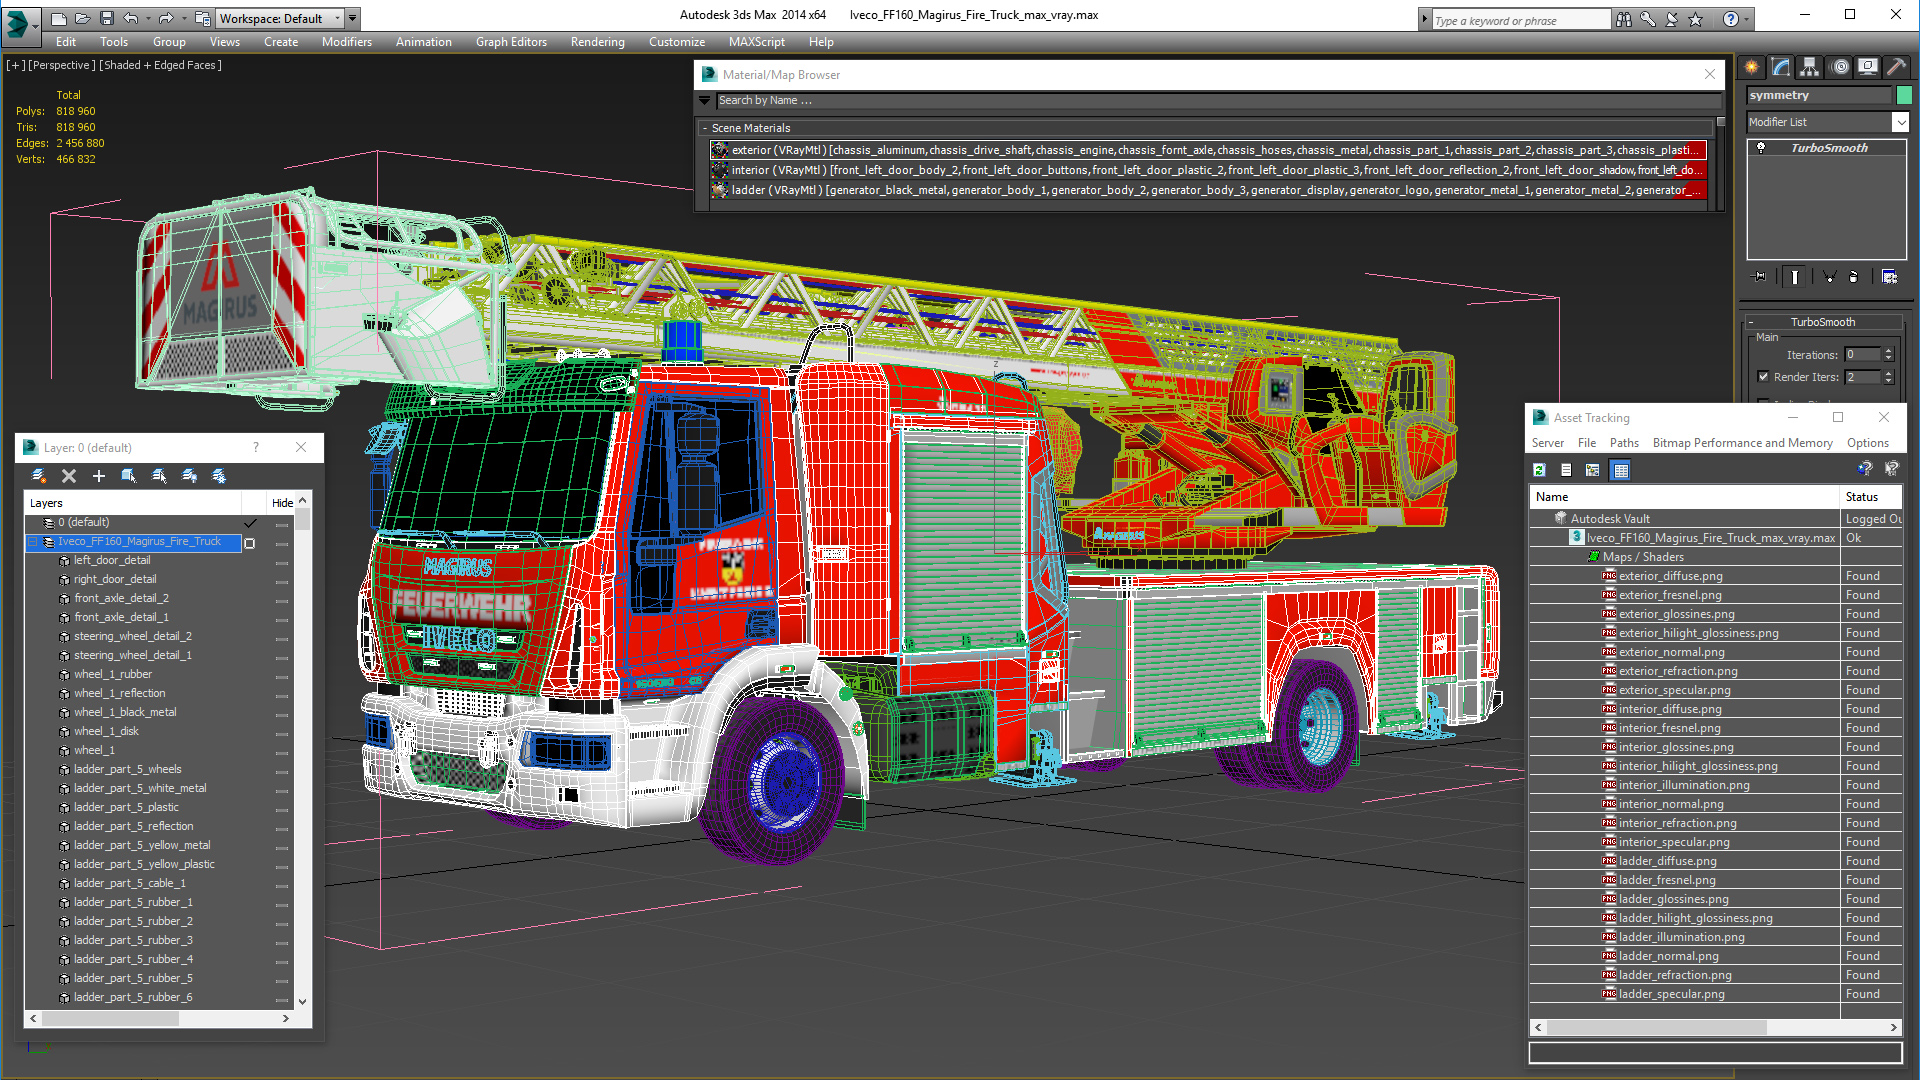Collapse the TurboSmooth rollout
Screen dimensions: 1920x1080
[1823, 322]
